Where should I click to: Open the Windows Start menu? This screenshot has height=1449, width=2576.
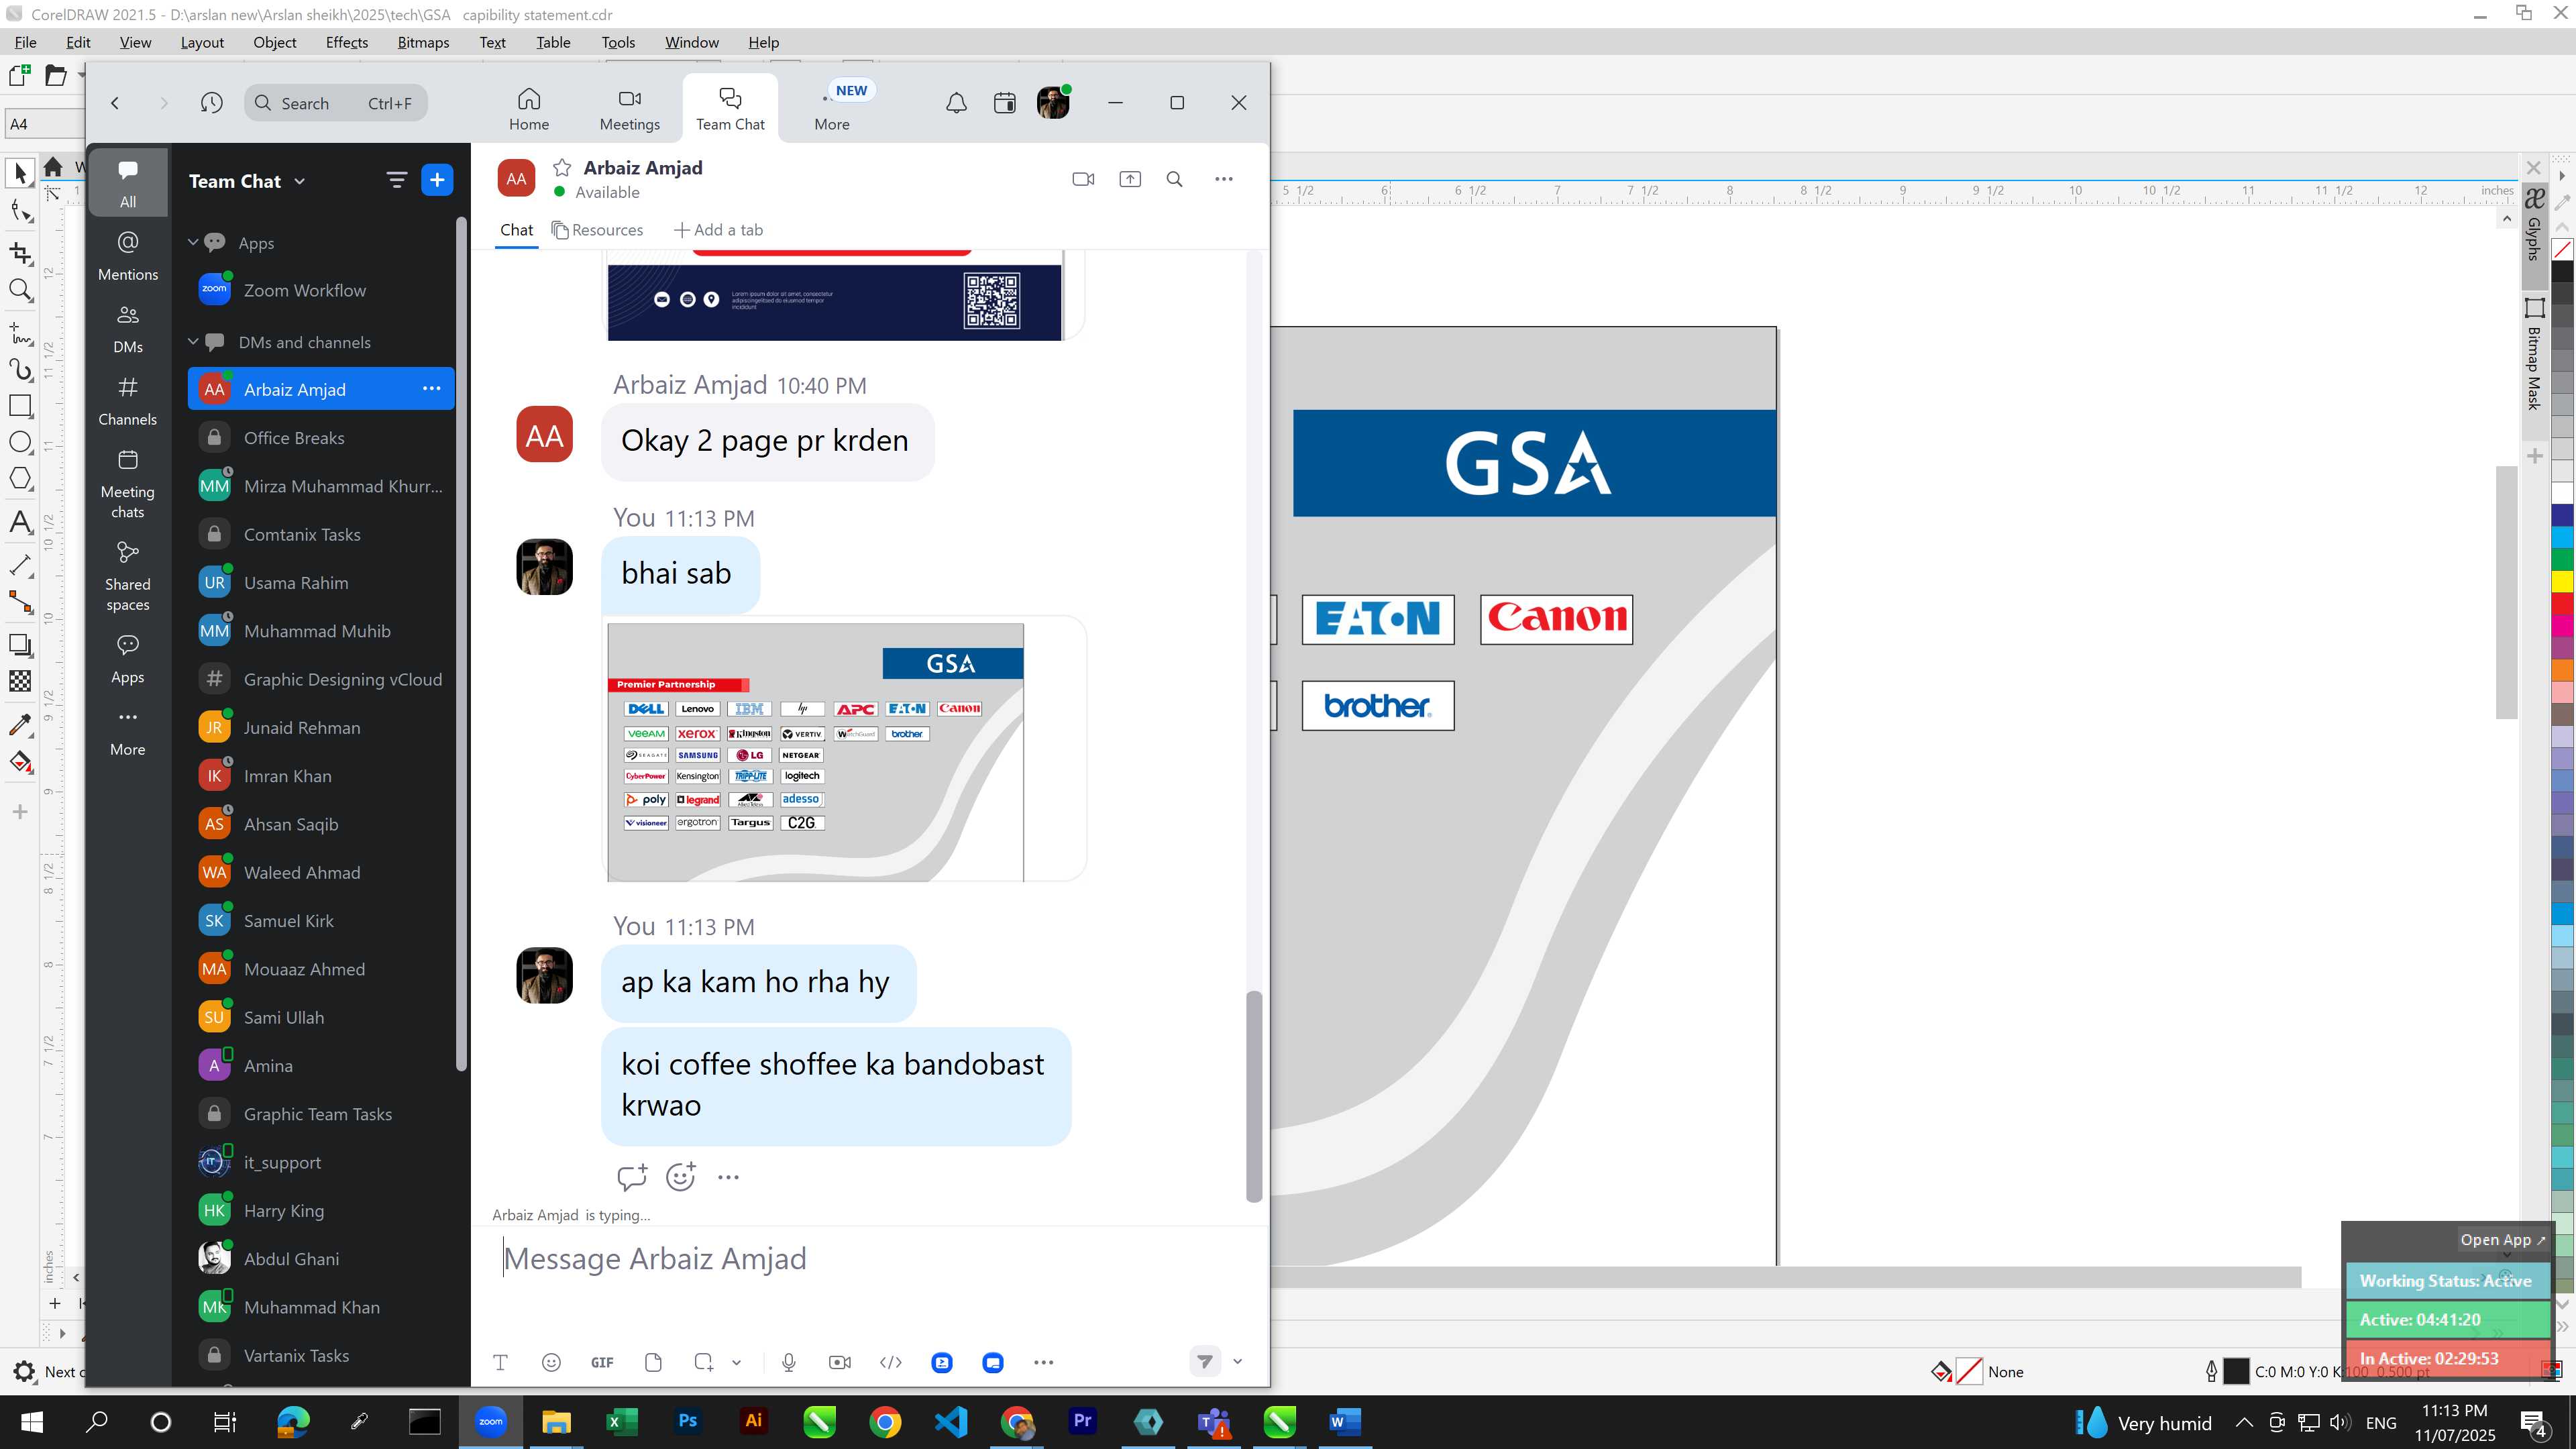(31, 1421)
